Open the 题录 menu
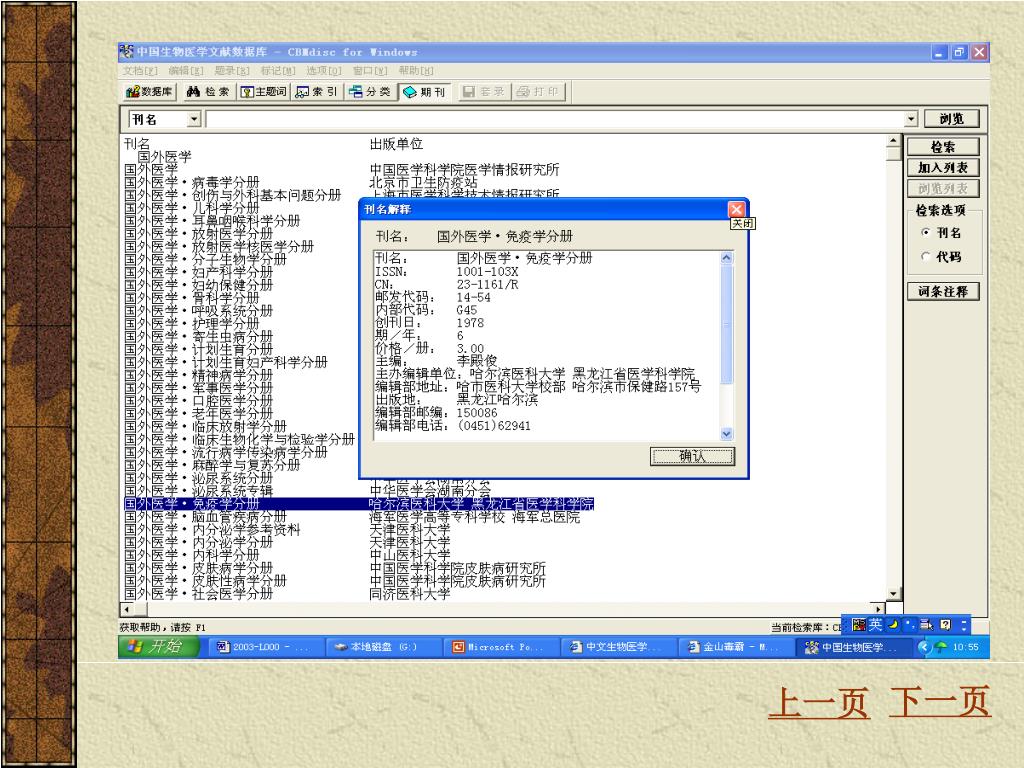Screen dimensions: 1024x768 click(232, 71)
